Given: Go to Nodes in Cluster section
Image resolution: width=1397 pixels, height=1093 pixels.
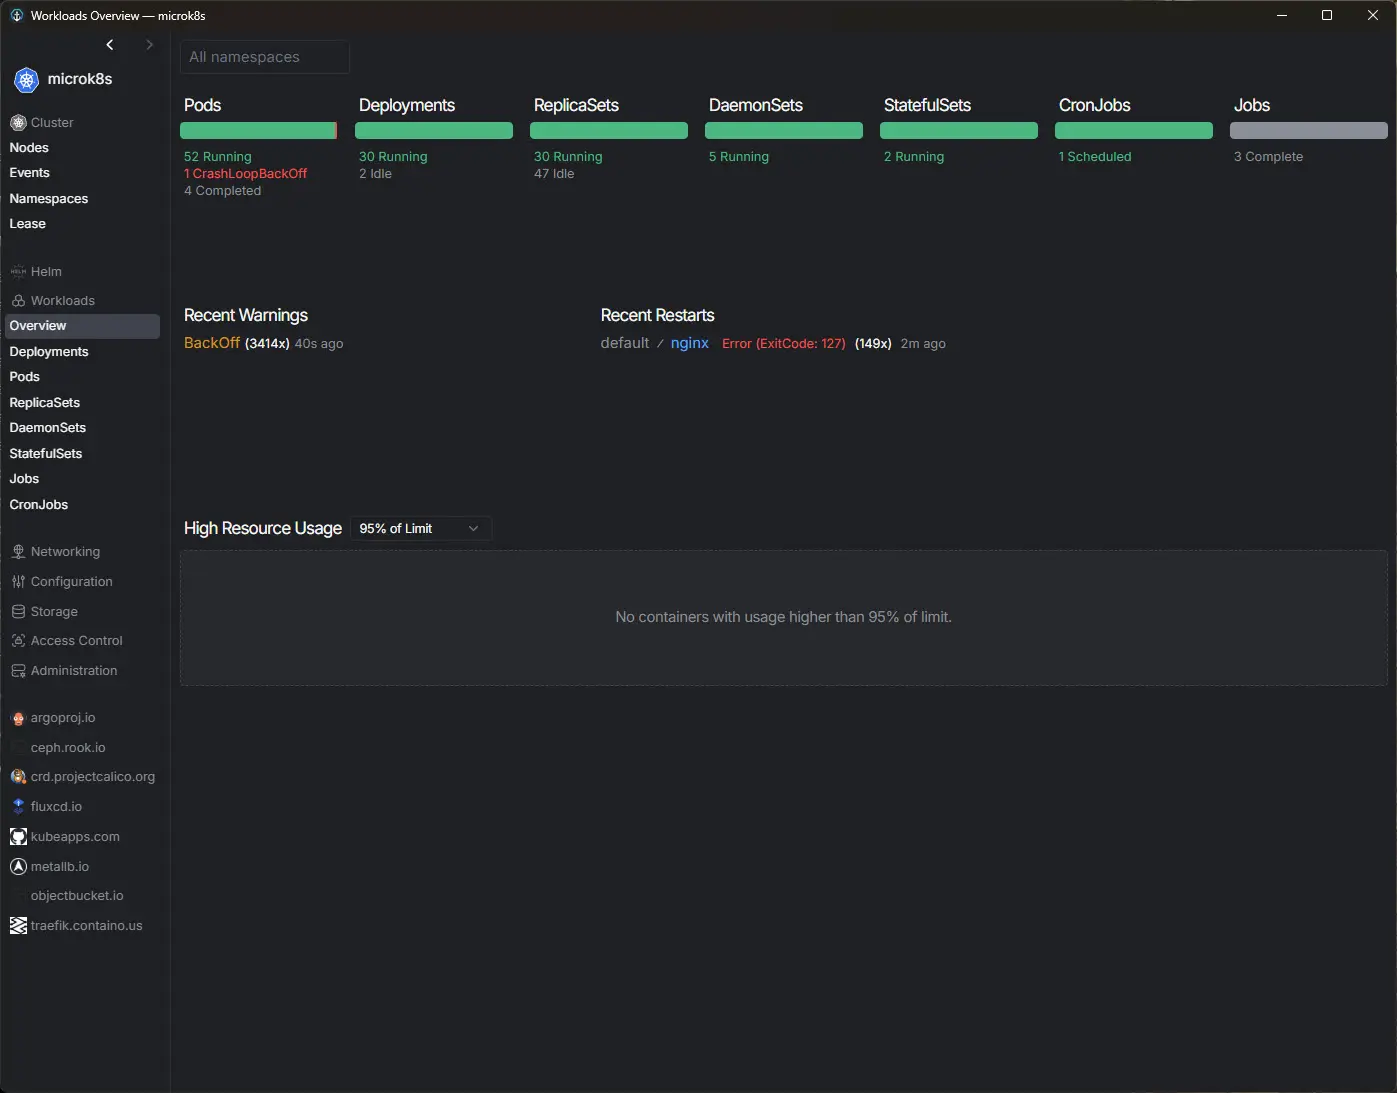Looking at the screenshot, I should click(29, 148).
